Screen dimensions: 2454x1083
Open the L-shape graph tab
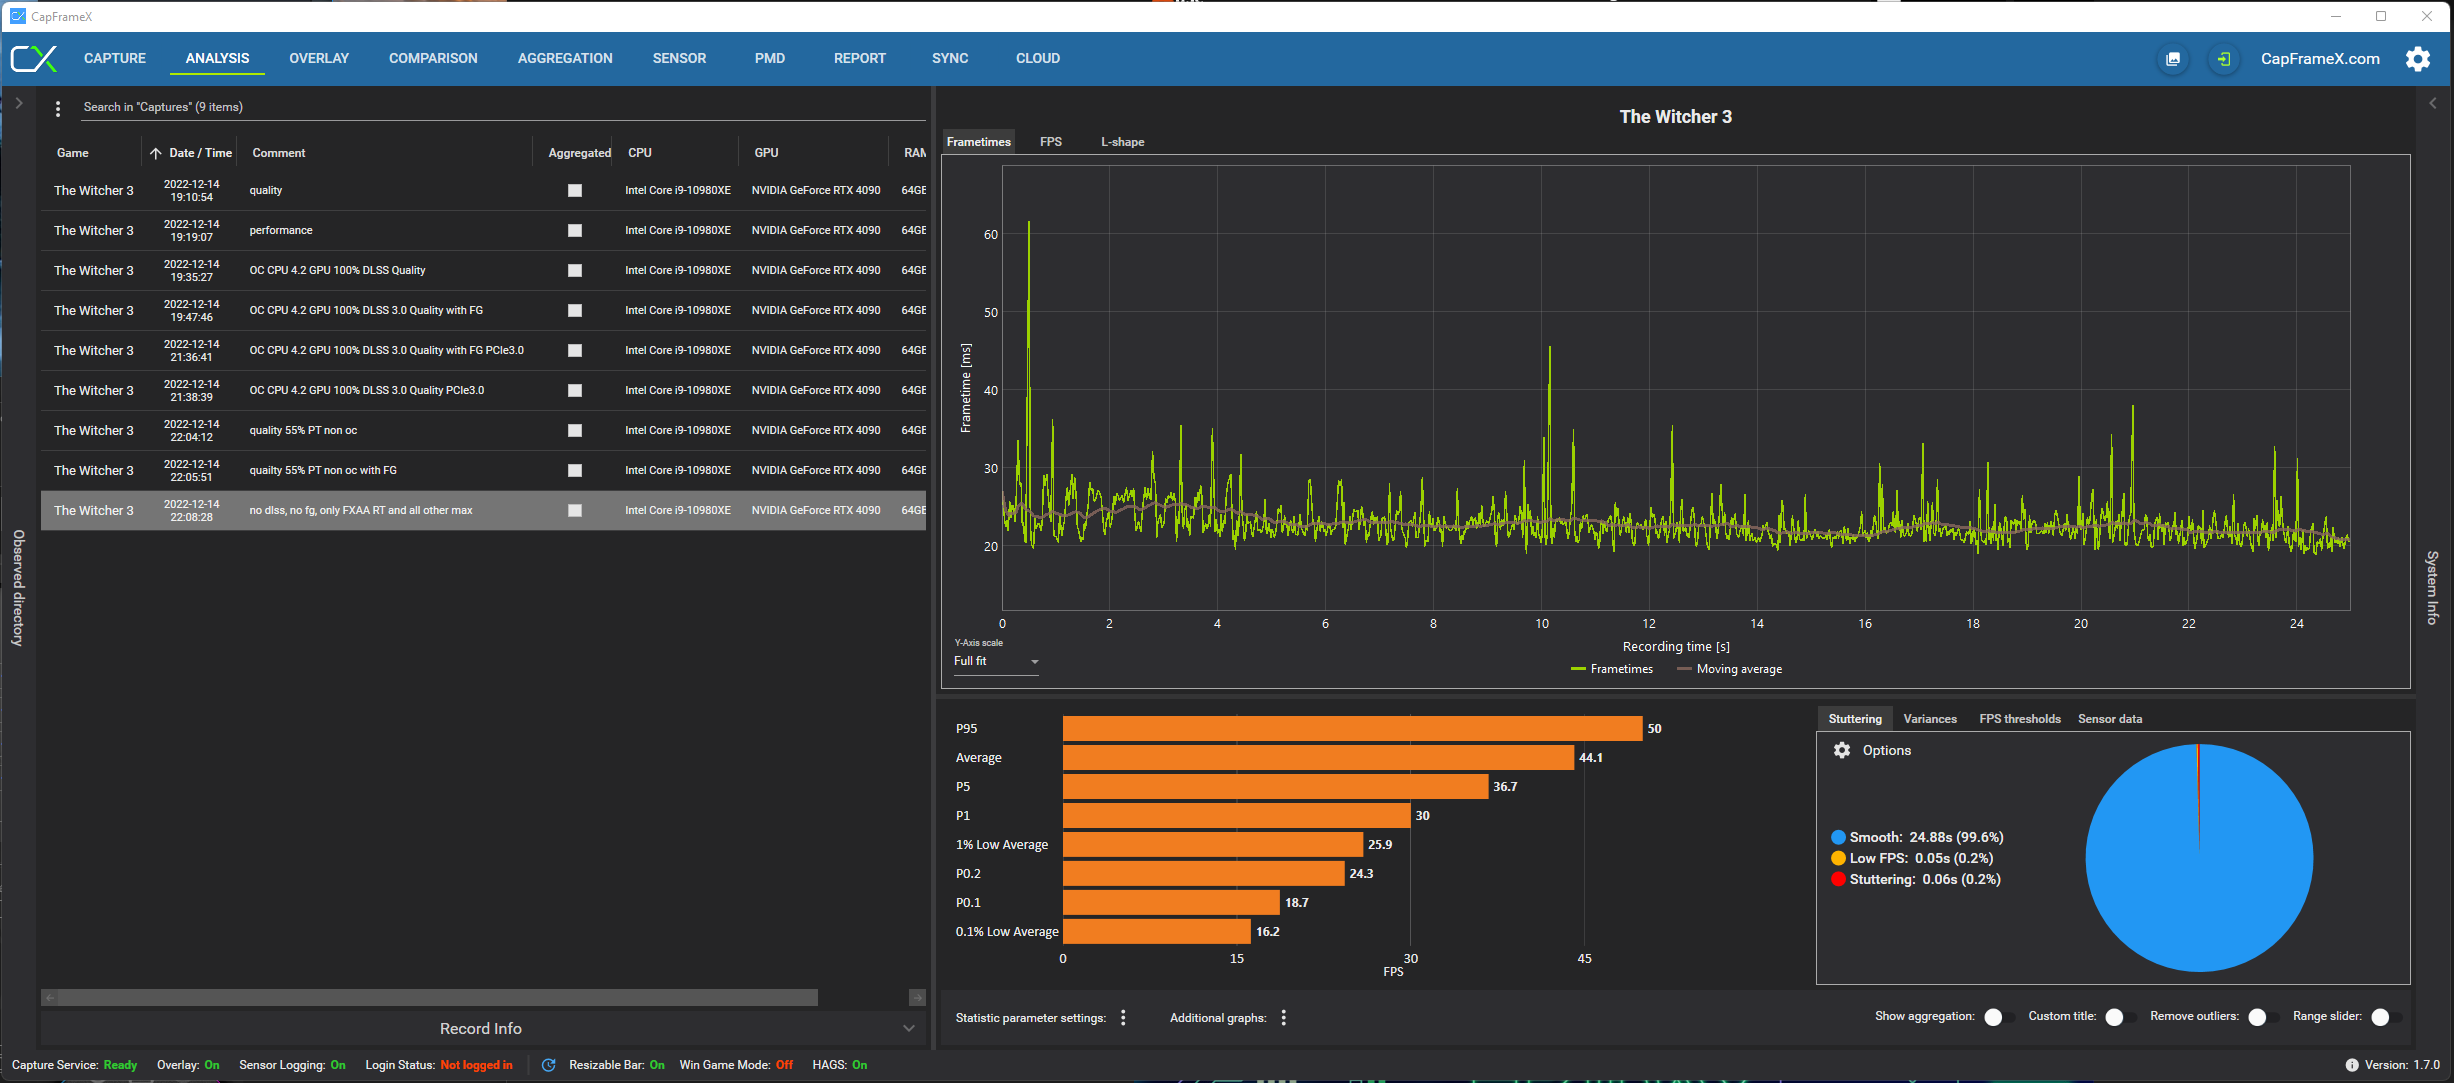pos(1122,142)
